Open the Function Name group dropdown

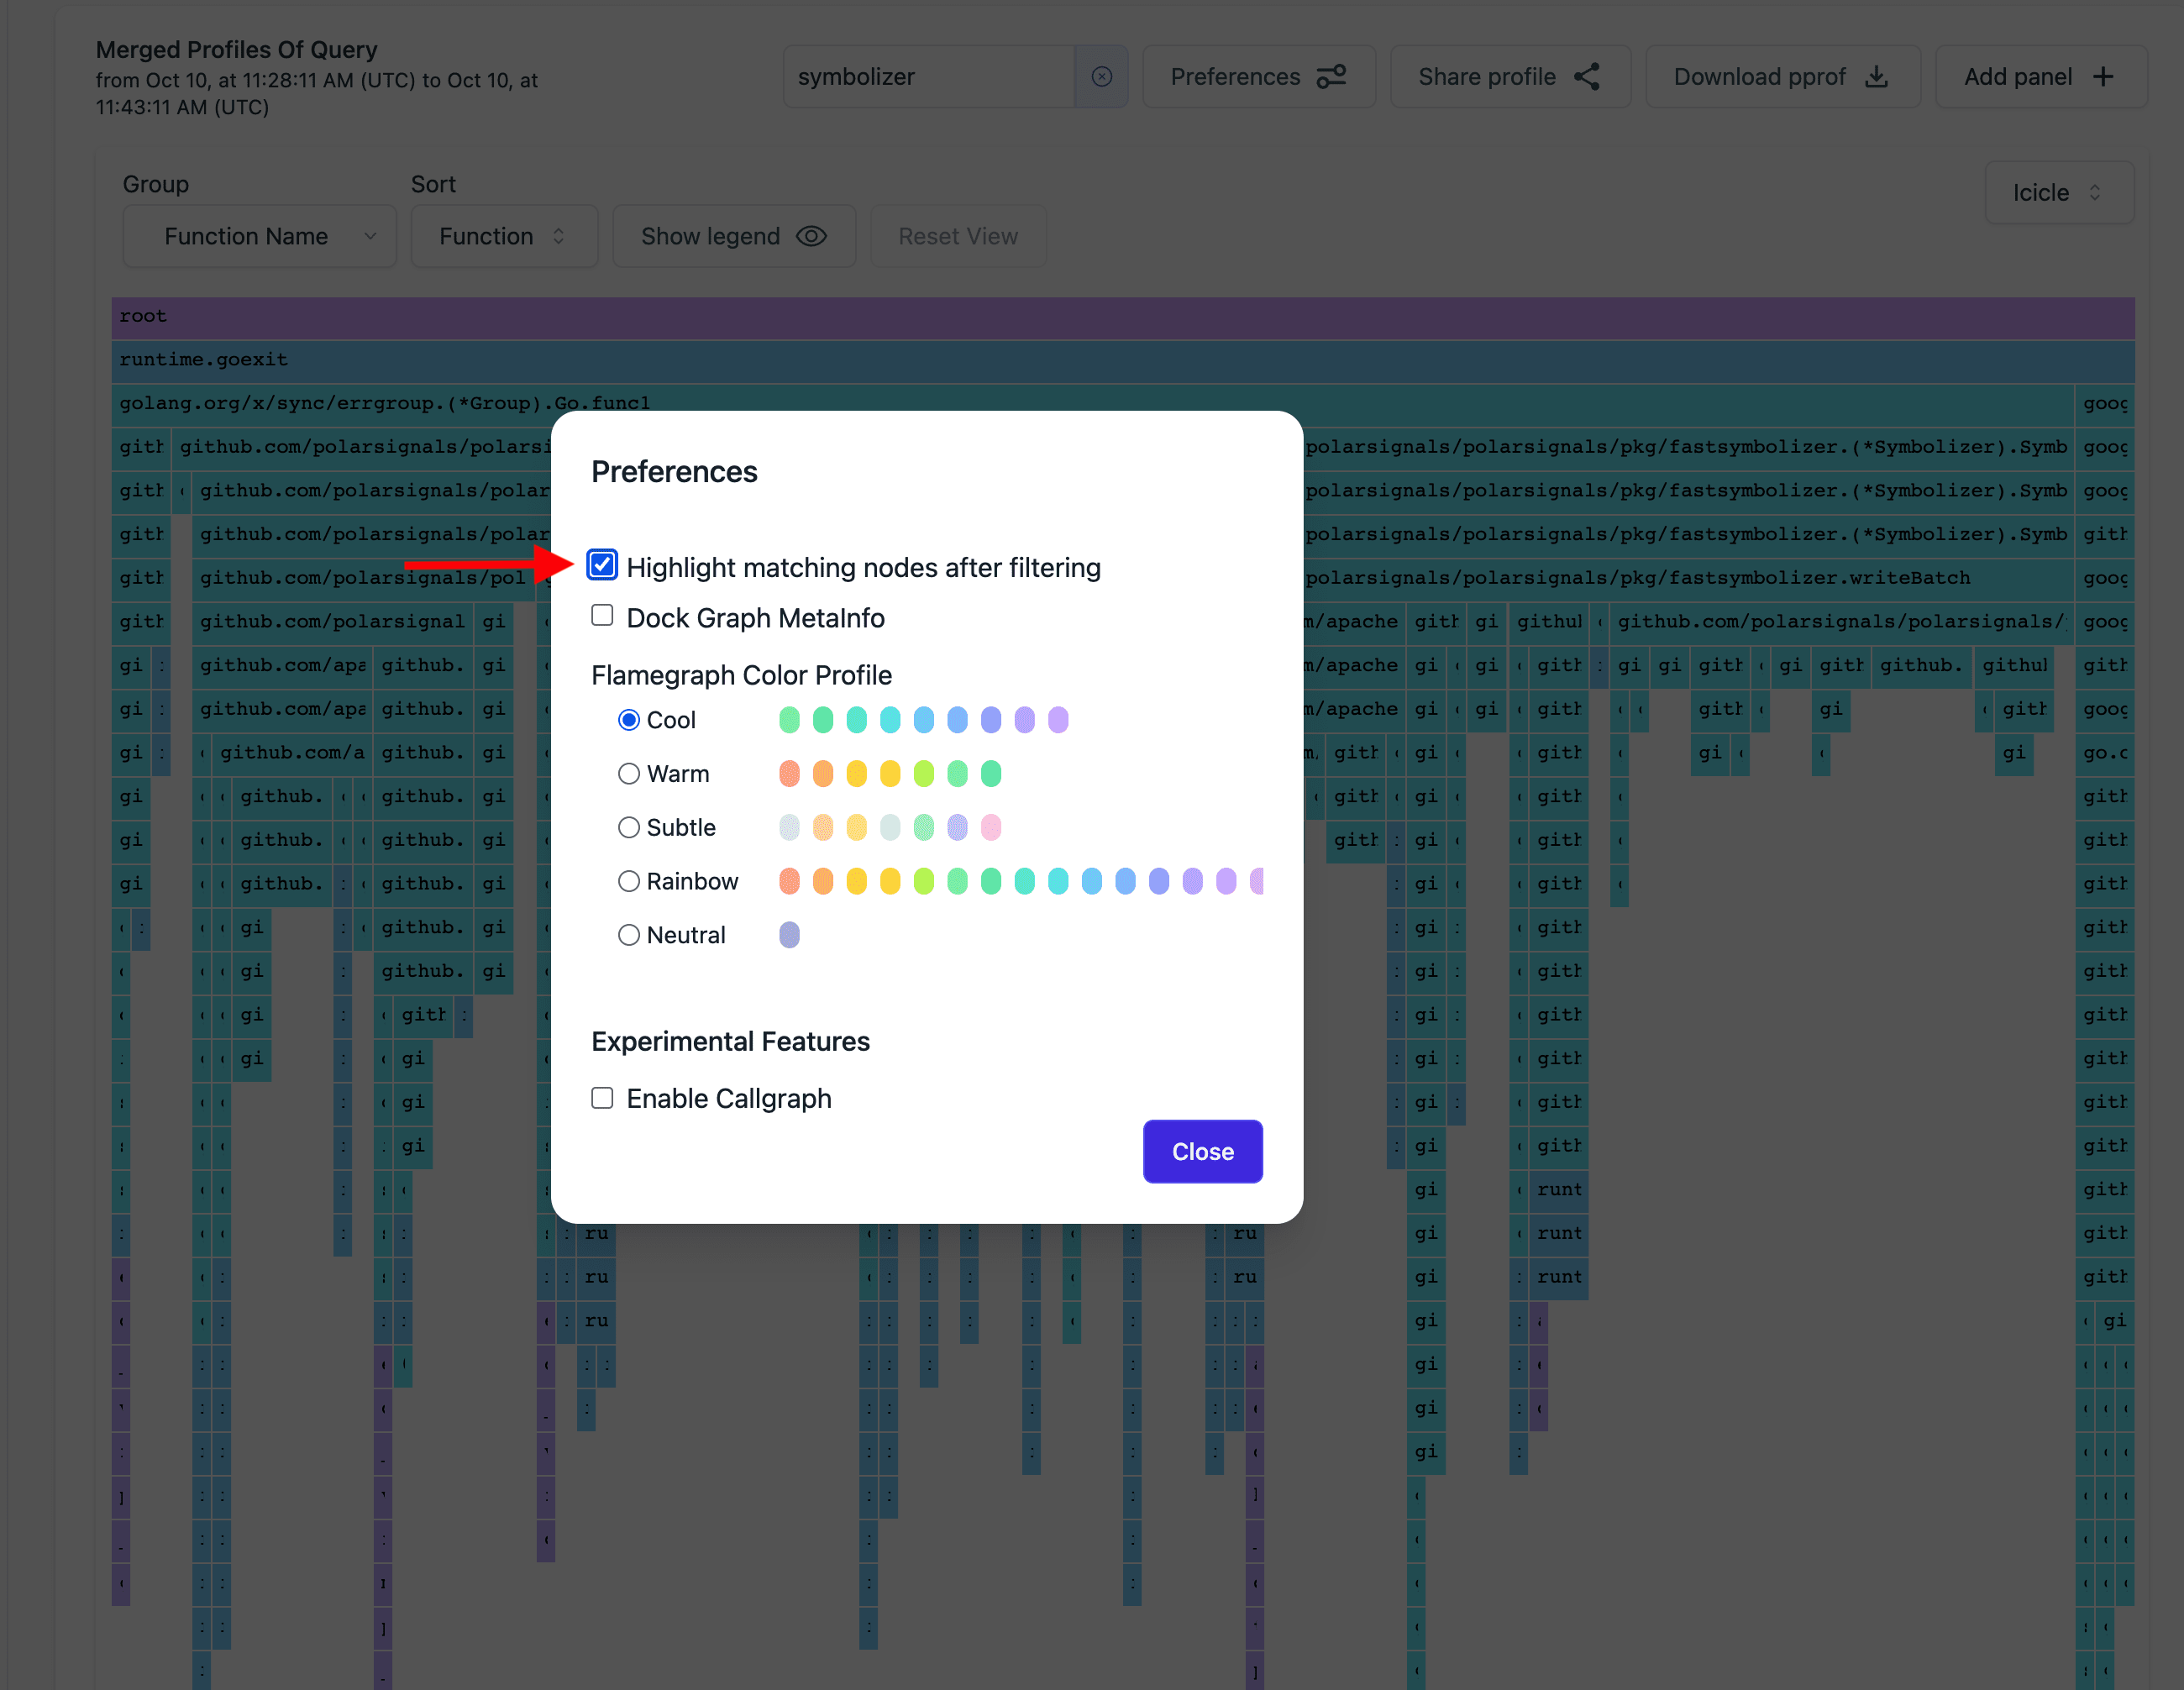(260, 237)
